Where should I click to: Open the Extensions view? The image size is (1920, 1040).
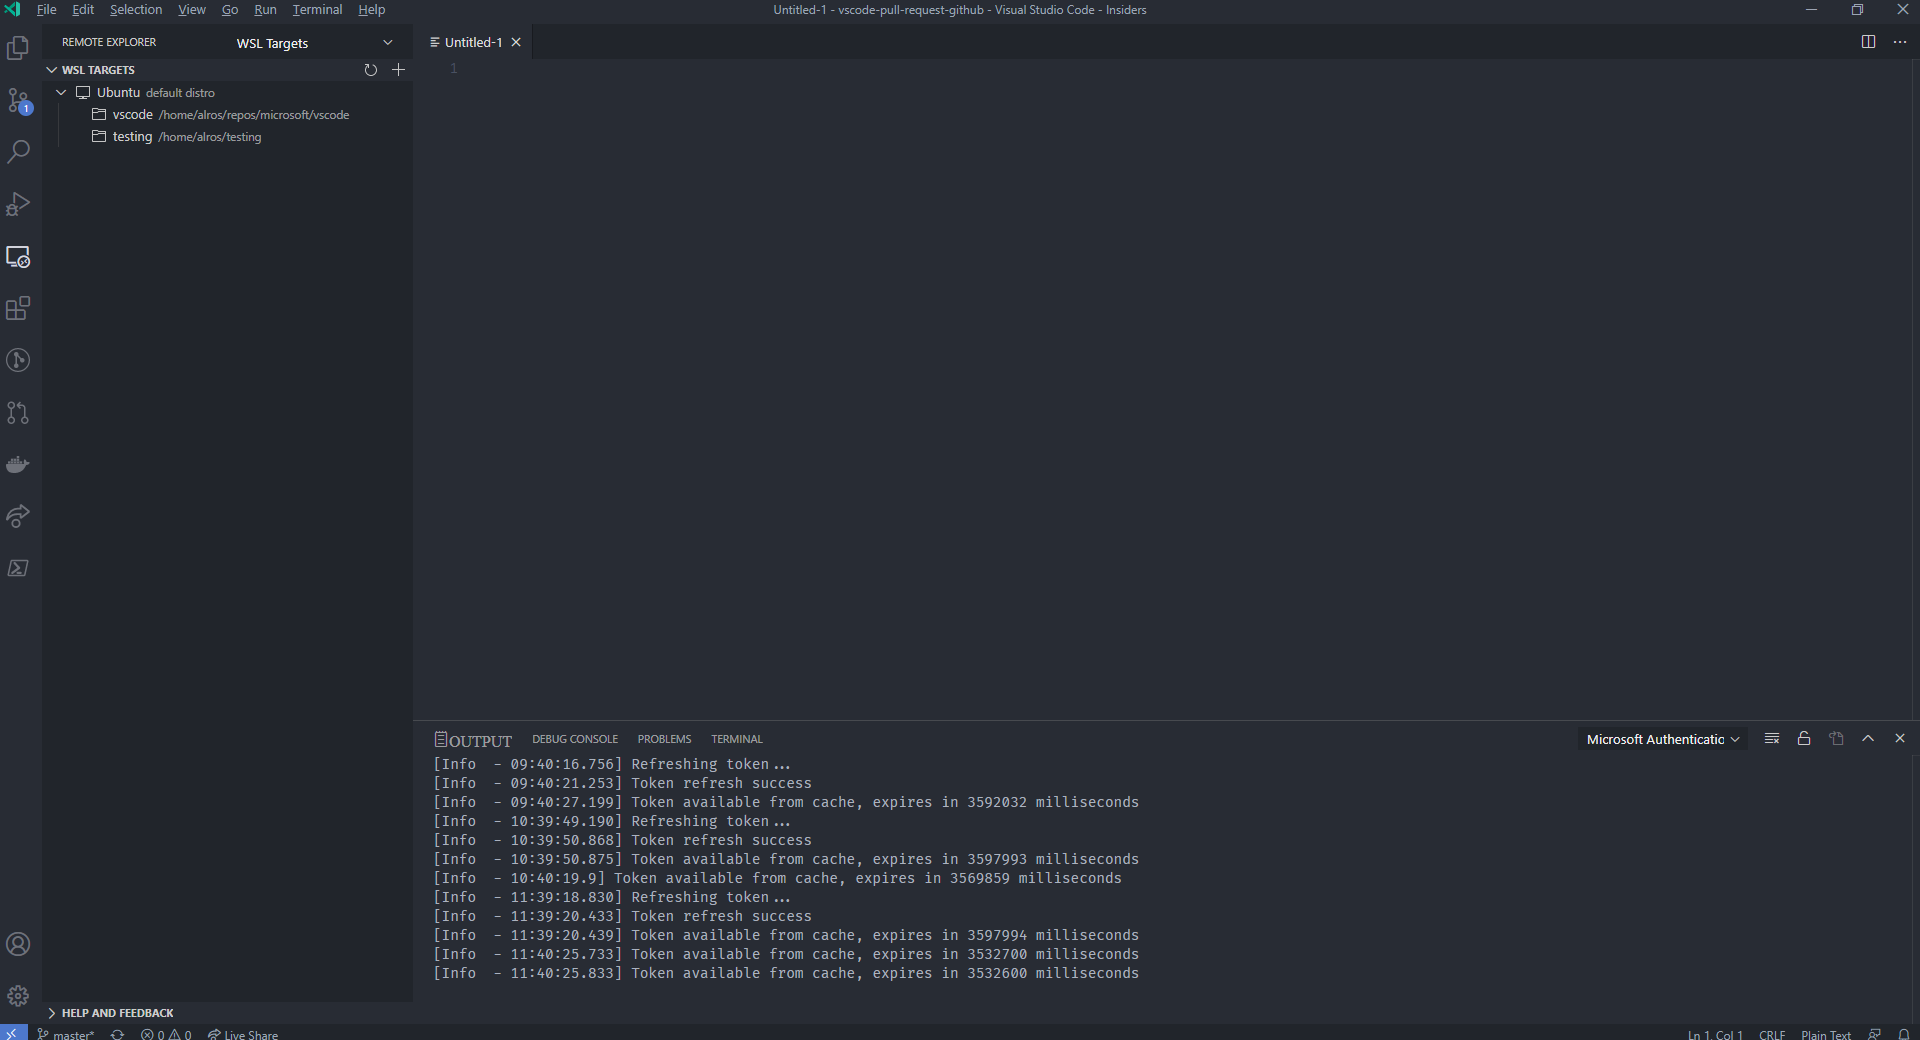(18, 308)
